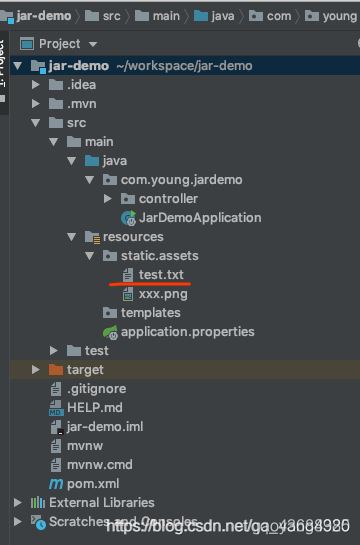Collapse the static.assets folder arrow
The image size is (360, 545).
pos(90,256)
